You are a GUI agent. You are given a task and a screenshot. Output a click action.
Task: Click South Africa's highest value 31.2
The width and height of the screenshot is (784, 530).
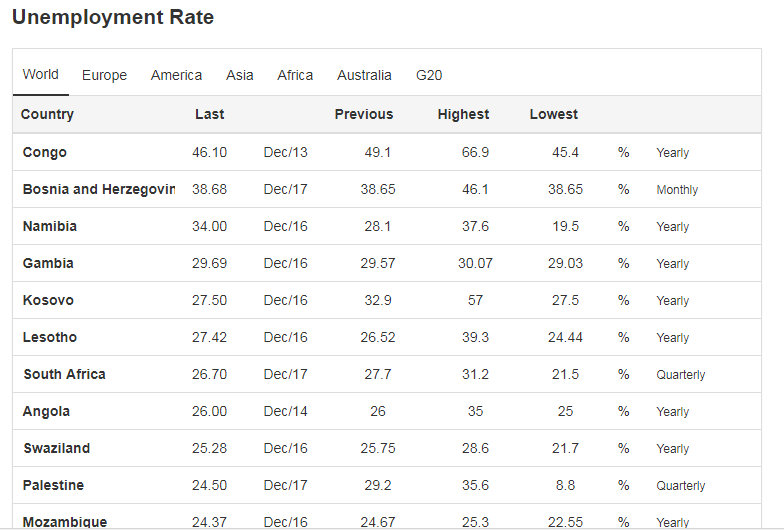(475, 374)
